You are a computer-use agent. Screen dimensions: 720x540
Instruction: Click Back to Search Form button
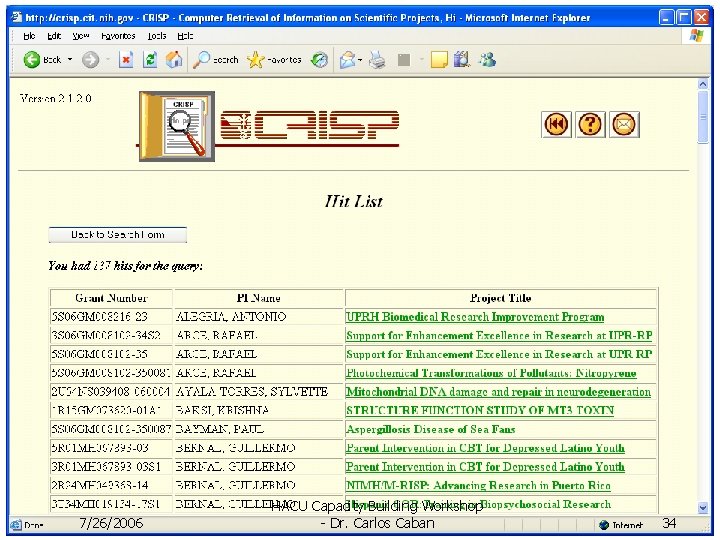click(x=118, y=235)
